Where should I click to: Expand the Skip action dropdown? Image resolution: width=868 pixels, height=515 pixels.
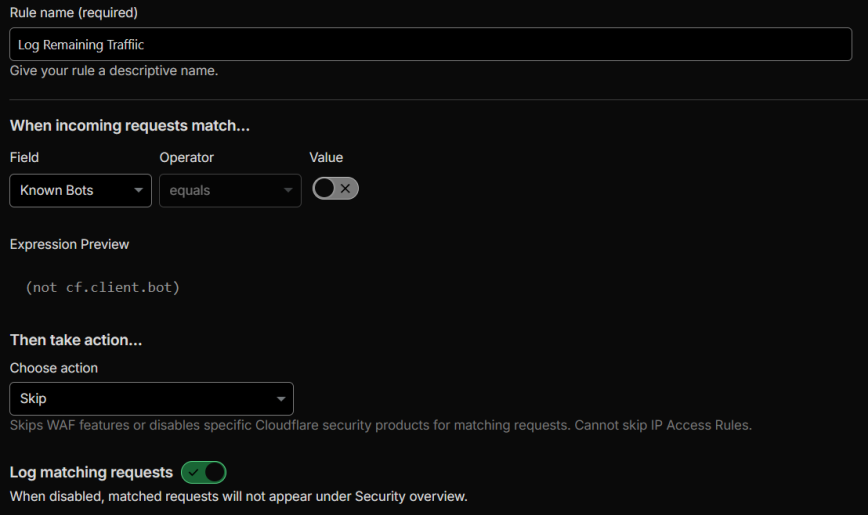coord(151,398)
